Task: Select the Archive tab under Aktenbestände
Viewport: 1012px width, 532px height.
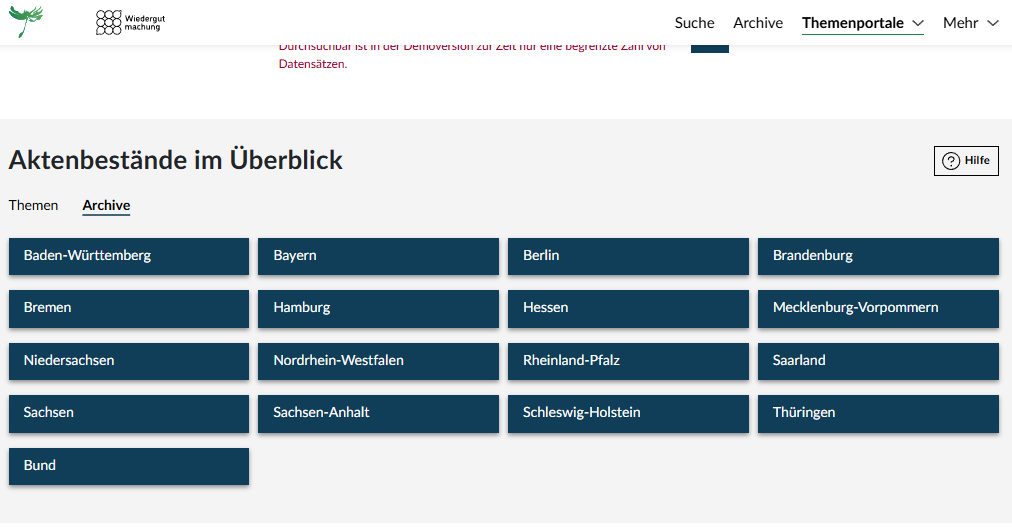Action: click(106, 205)
